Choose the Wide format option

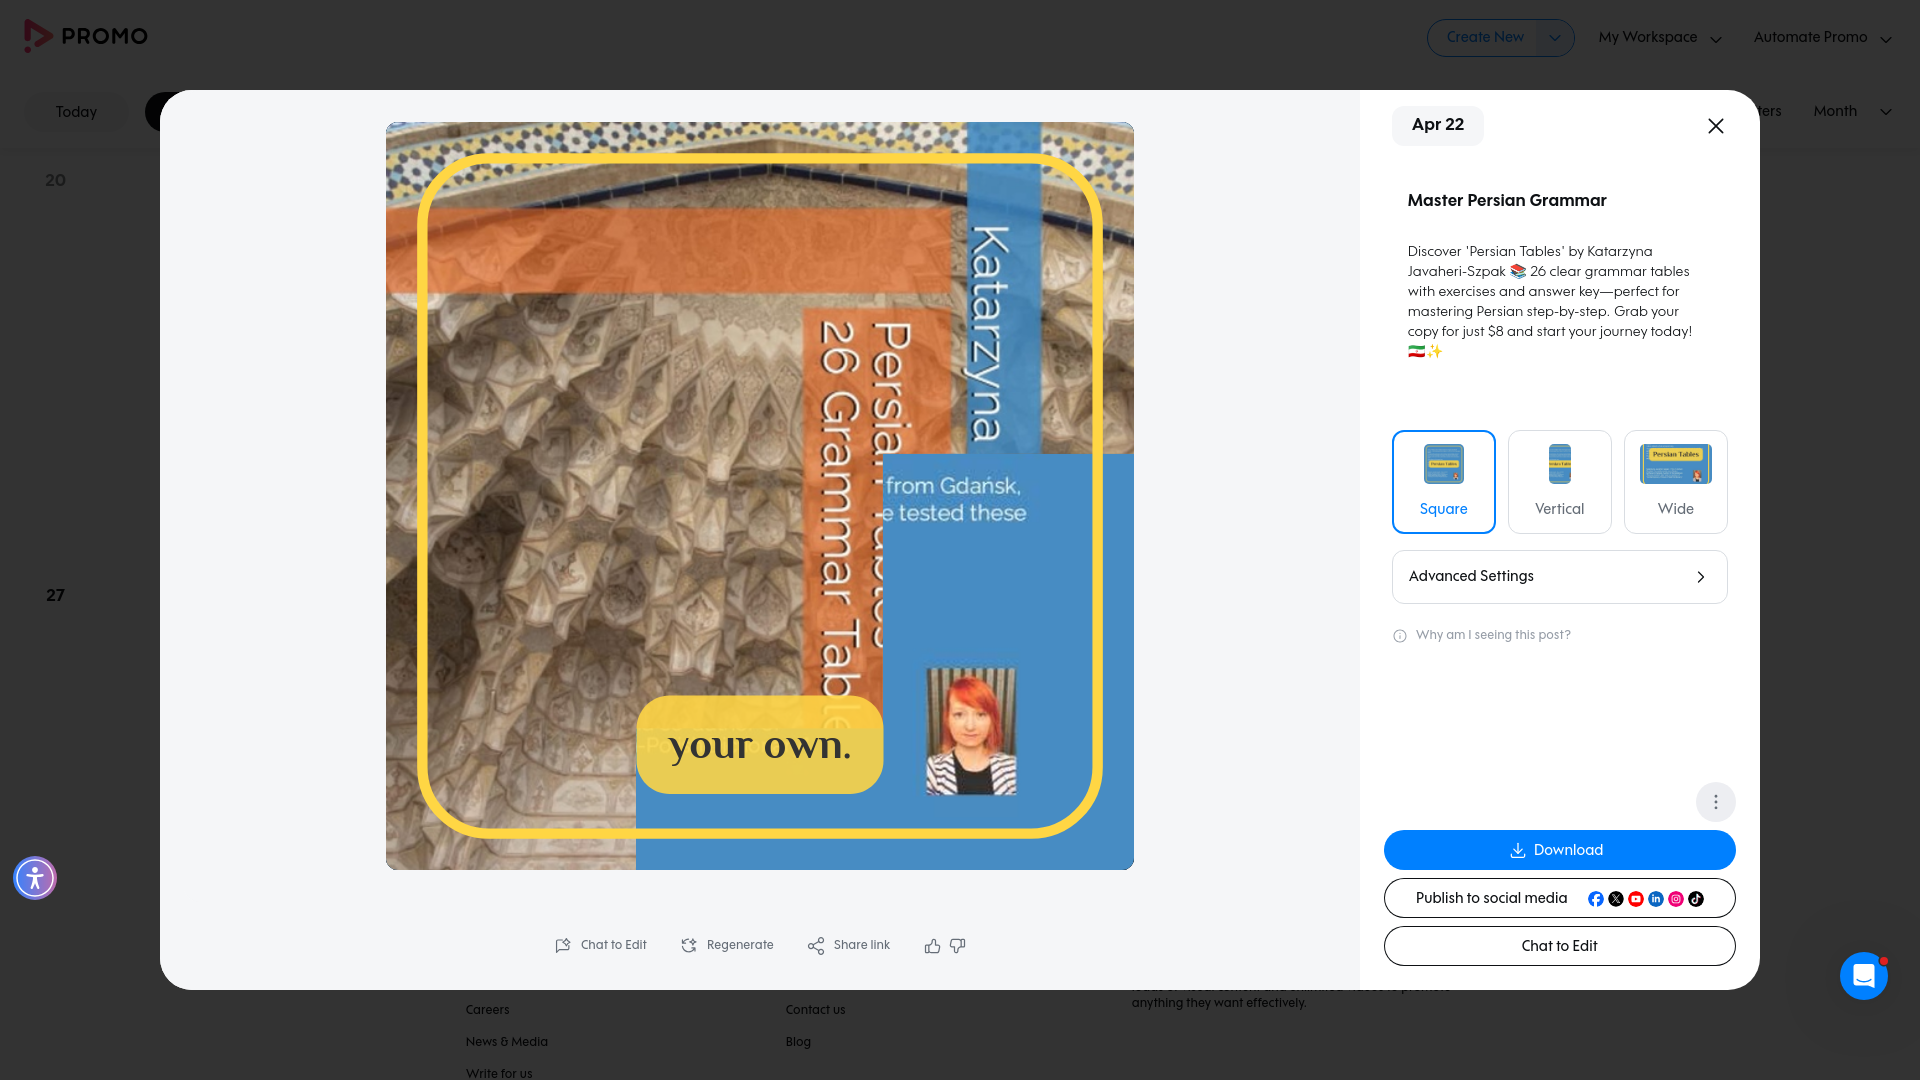(x=1675, y=481)
